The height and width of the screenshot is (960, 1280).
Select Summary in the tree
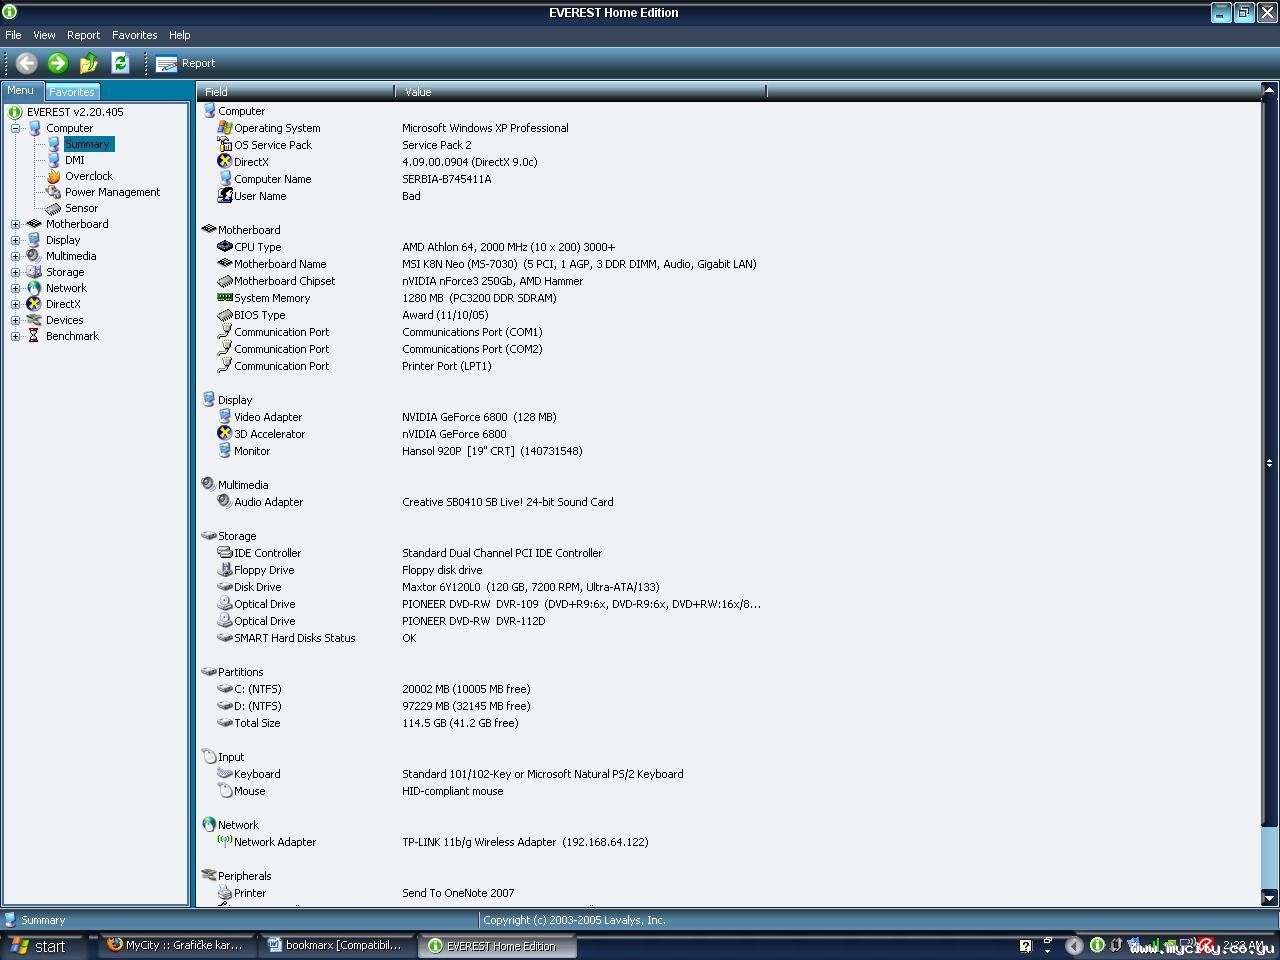87,144
